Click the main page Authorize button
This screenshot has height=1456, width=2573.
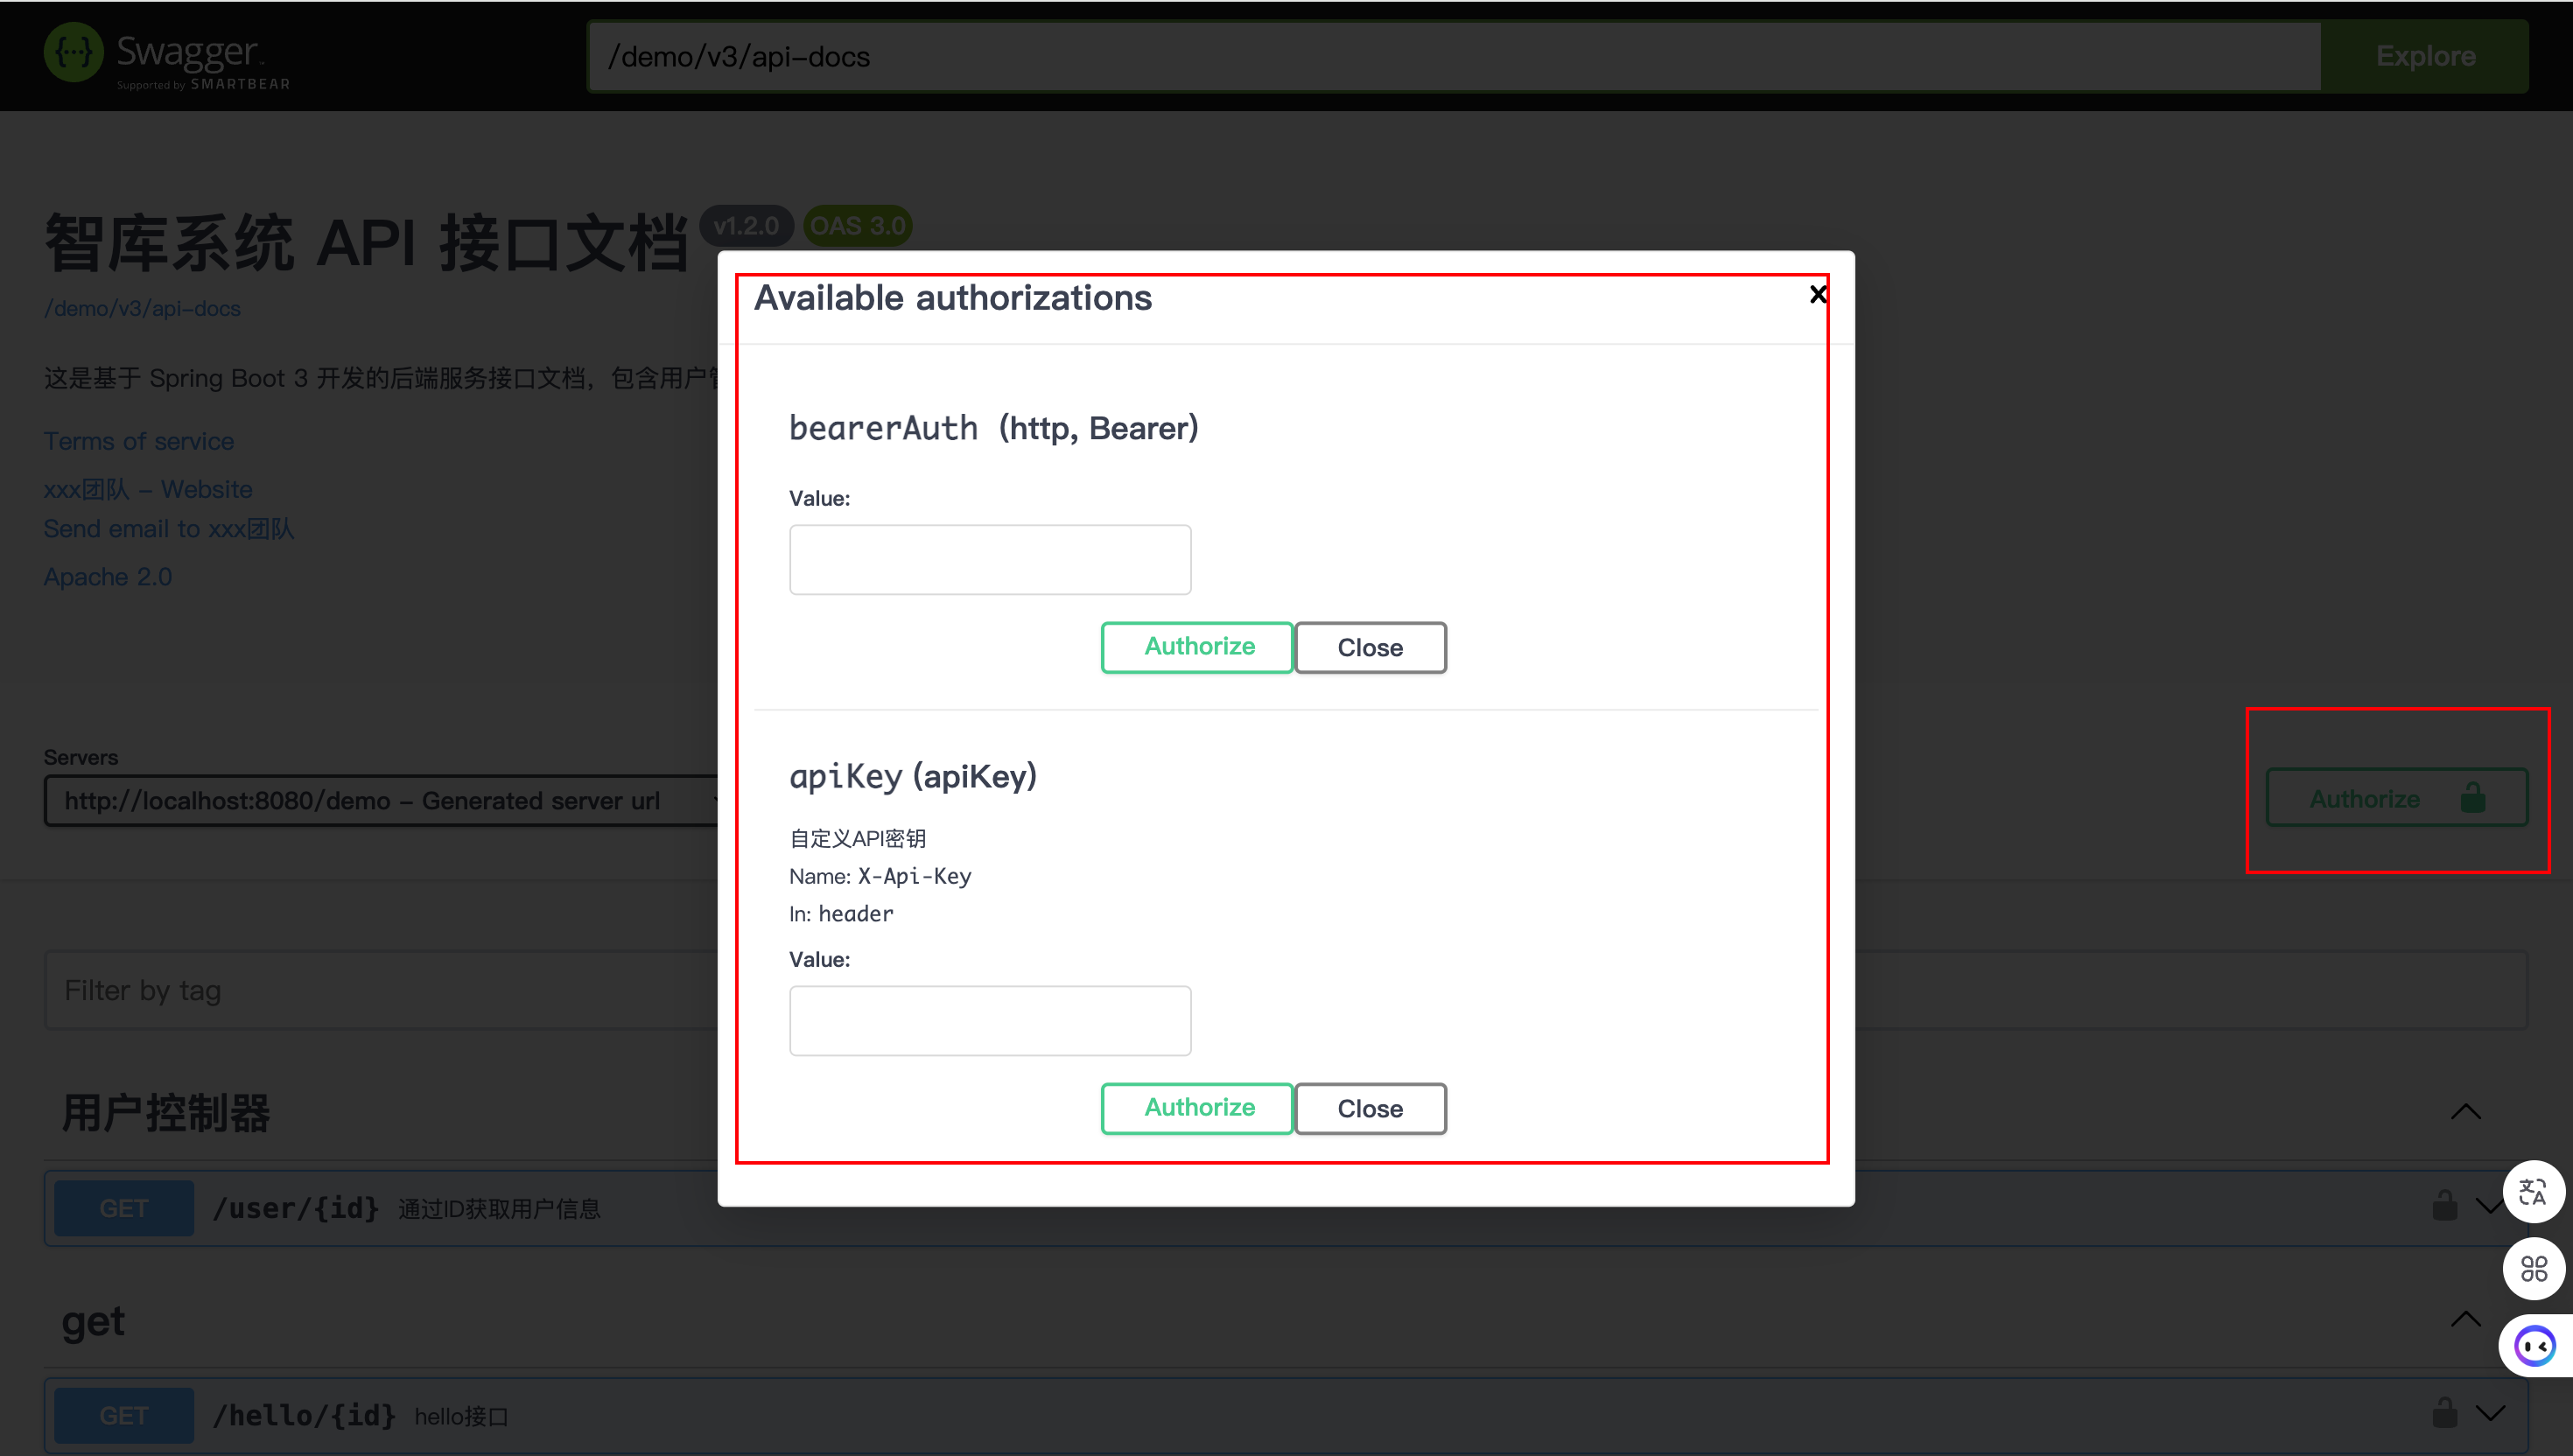[x=2397, y=798]
